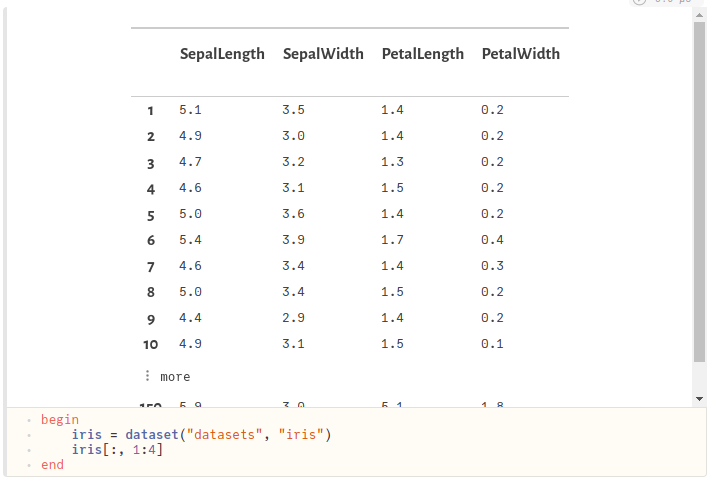The width and height of the screenshot is (710, 478).
Task: Place cursor on the 'begin' keyword line
Action: [60, 420]
